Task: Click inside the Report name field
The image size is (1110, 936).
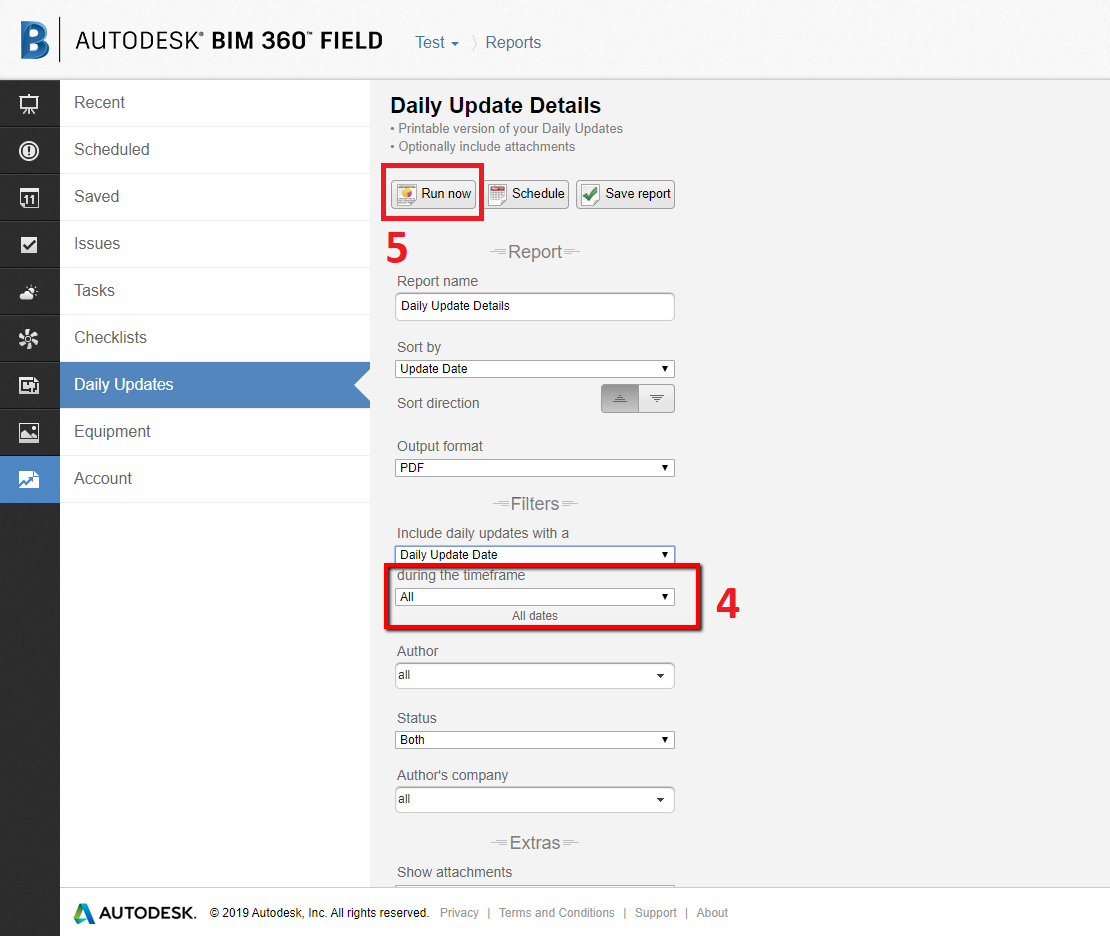Action: pyautogui.click(x=534, y=306)
